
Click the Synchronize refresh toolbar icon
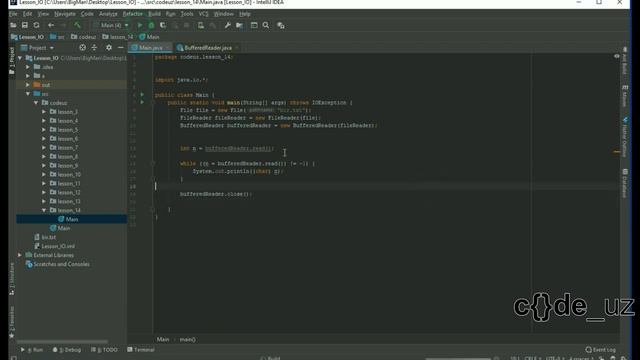(x=36, y=25)
